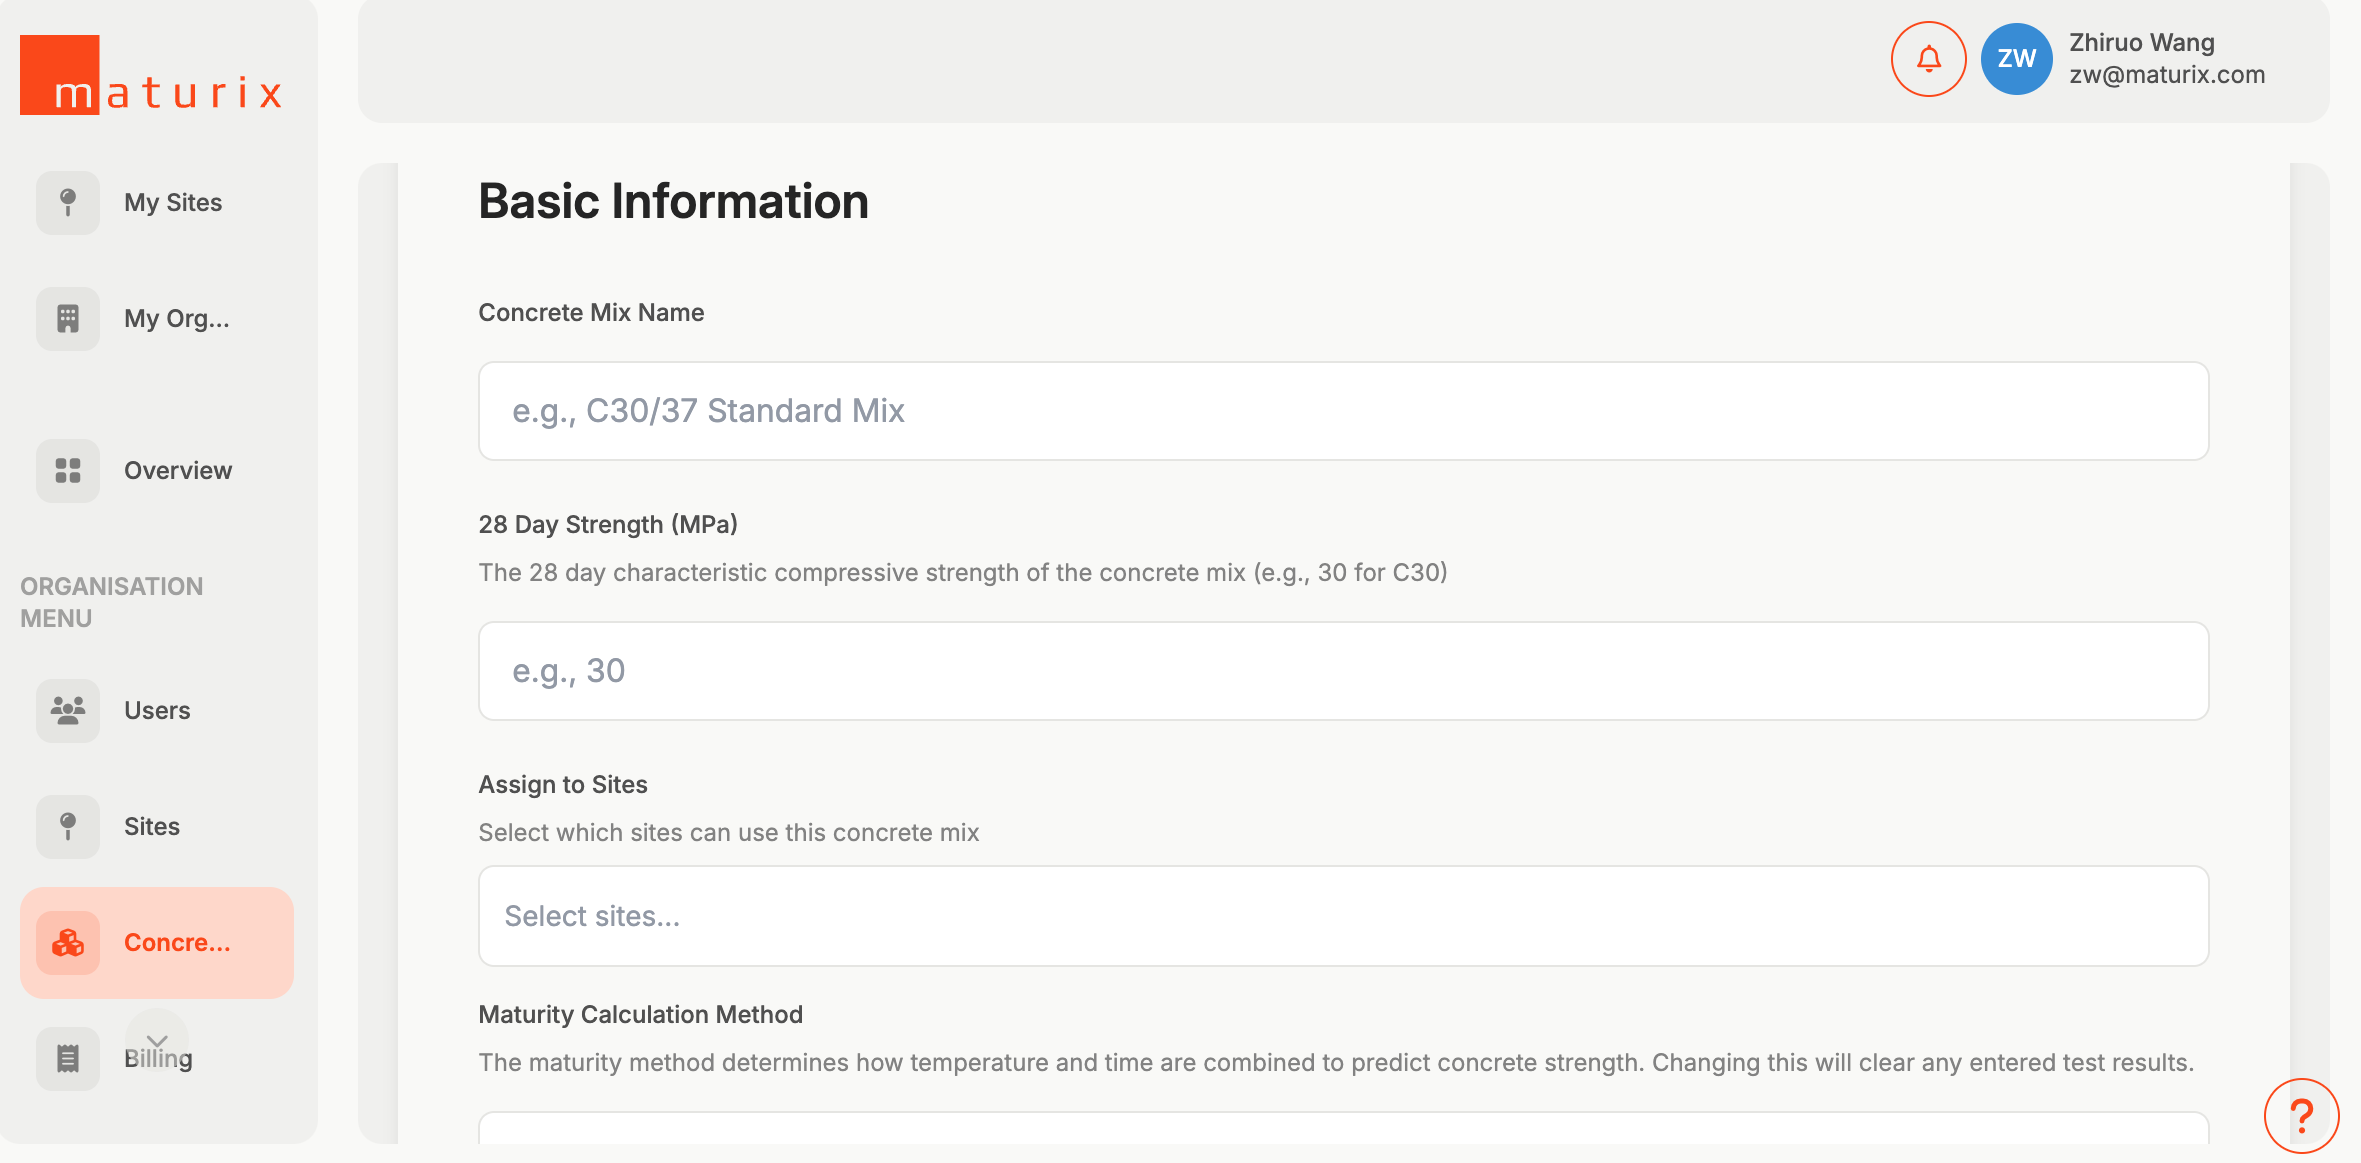Click the Zhiruo Wang account area
The height and width of the screenshot is (1163, 2361).
(2166, 58)
